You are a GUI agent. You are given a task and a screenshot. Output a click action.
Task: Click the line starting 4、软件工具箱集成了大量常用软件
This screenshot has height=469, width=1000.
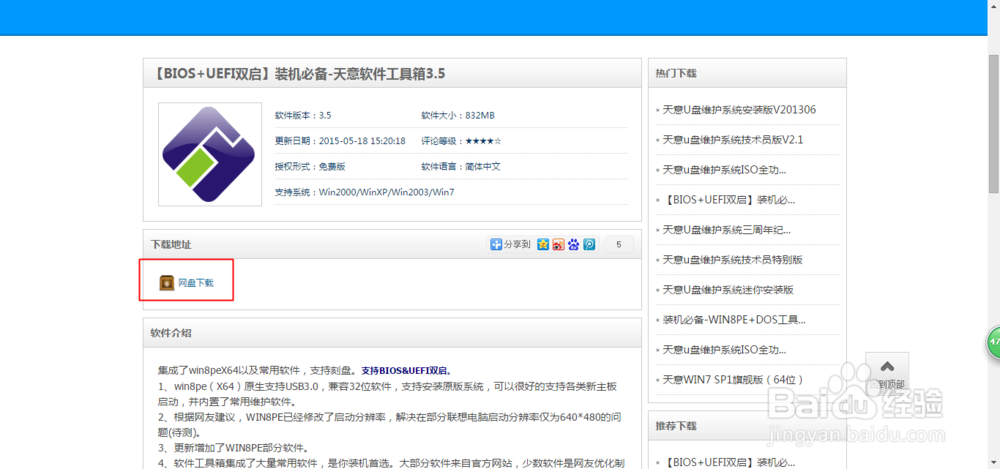pyautogui.click(x=391, y=463)
